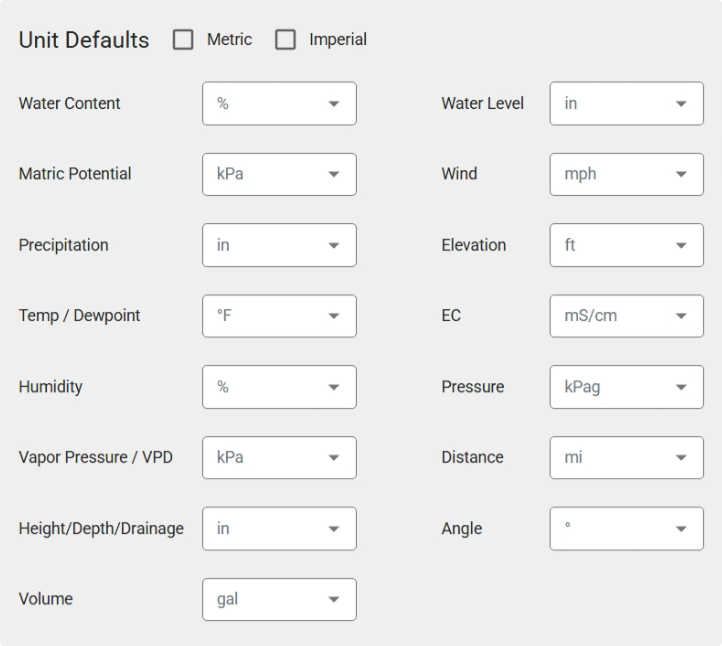Open the Volume unit dropdown
This screenshot has height=646, width=722.
[279, 600]
